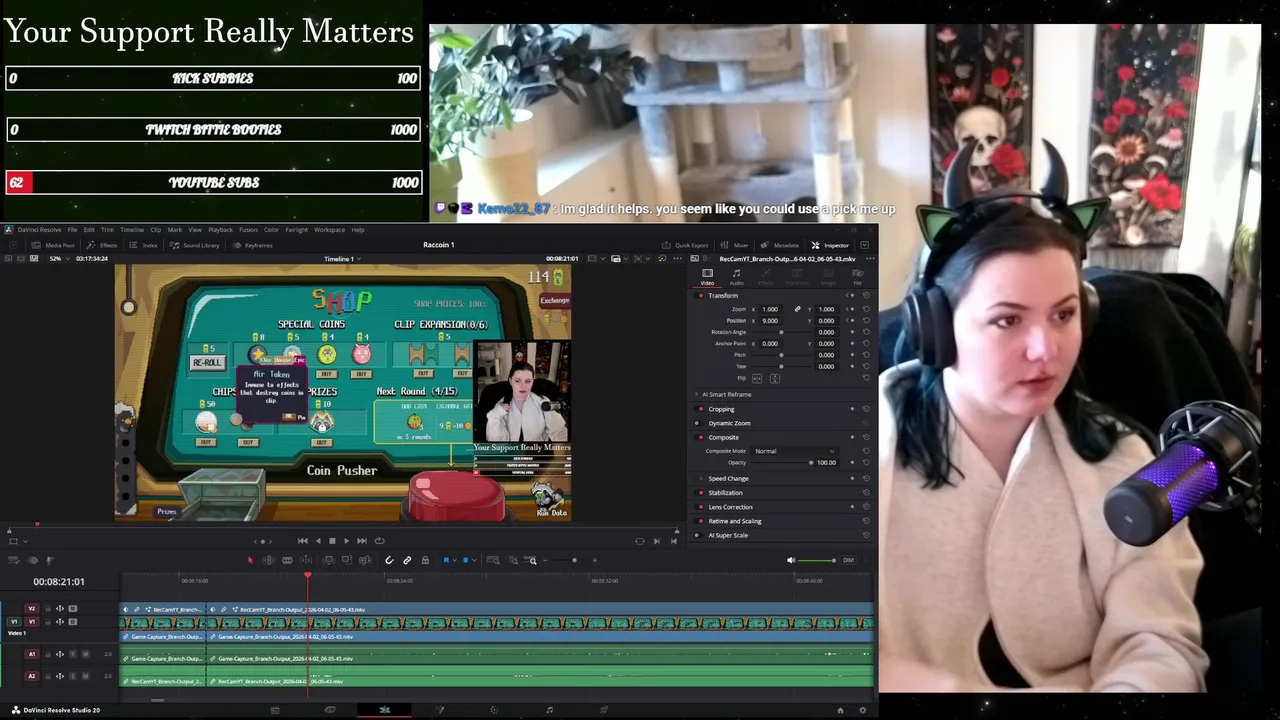Image resolution: width=1280 pixels, height=720 pixels.
Task: Open the Effects panel
Action: pos(102,245)
